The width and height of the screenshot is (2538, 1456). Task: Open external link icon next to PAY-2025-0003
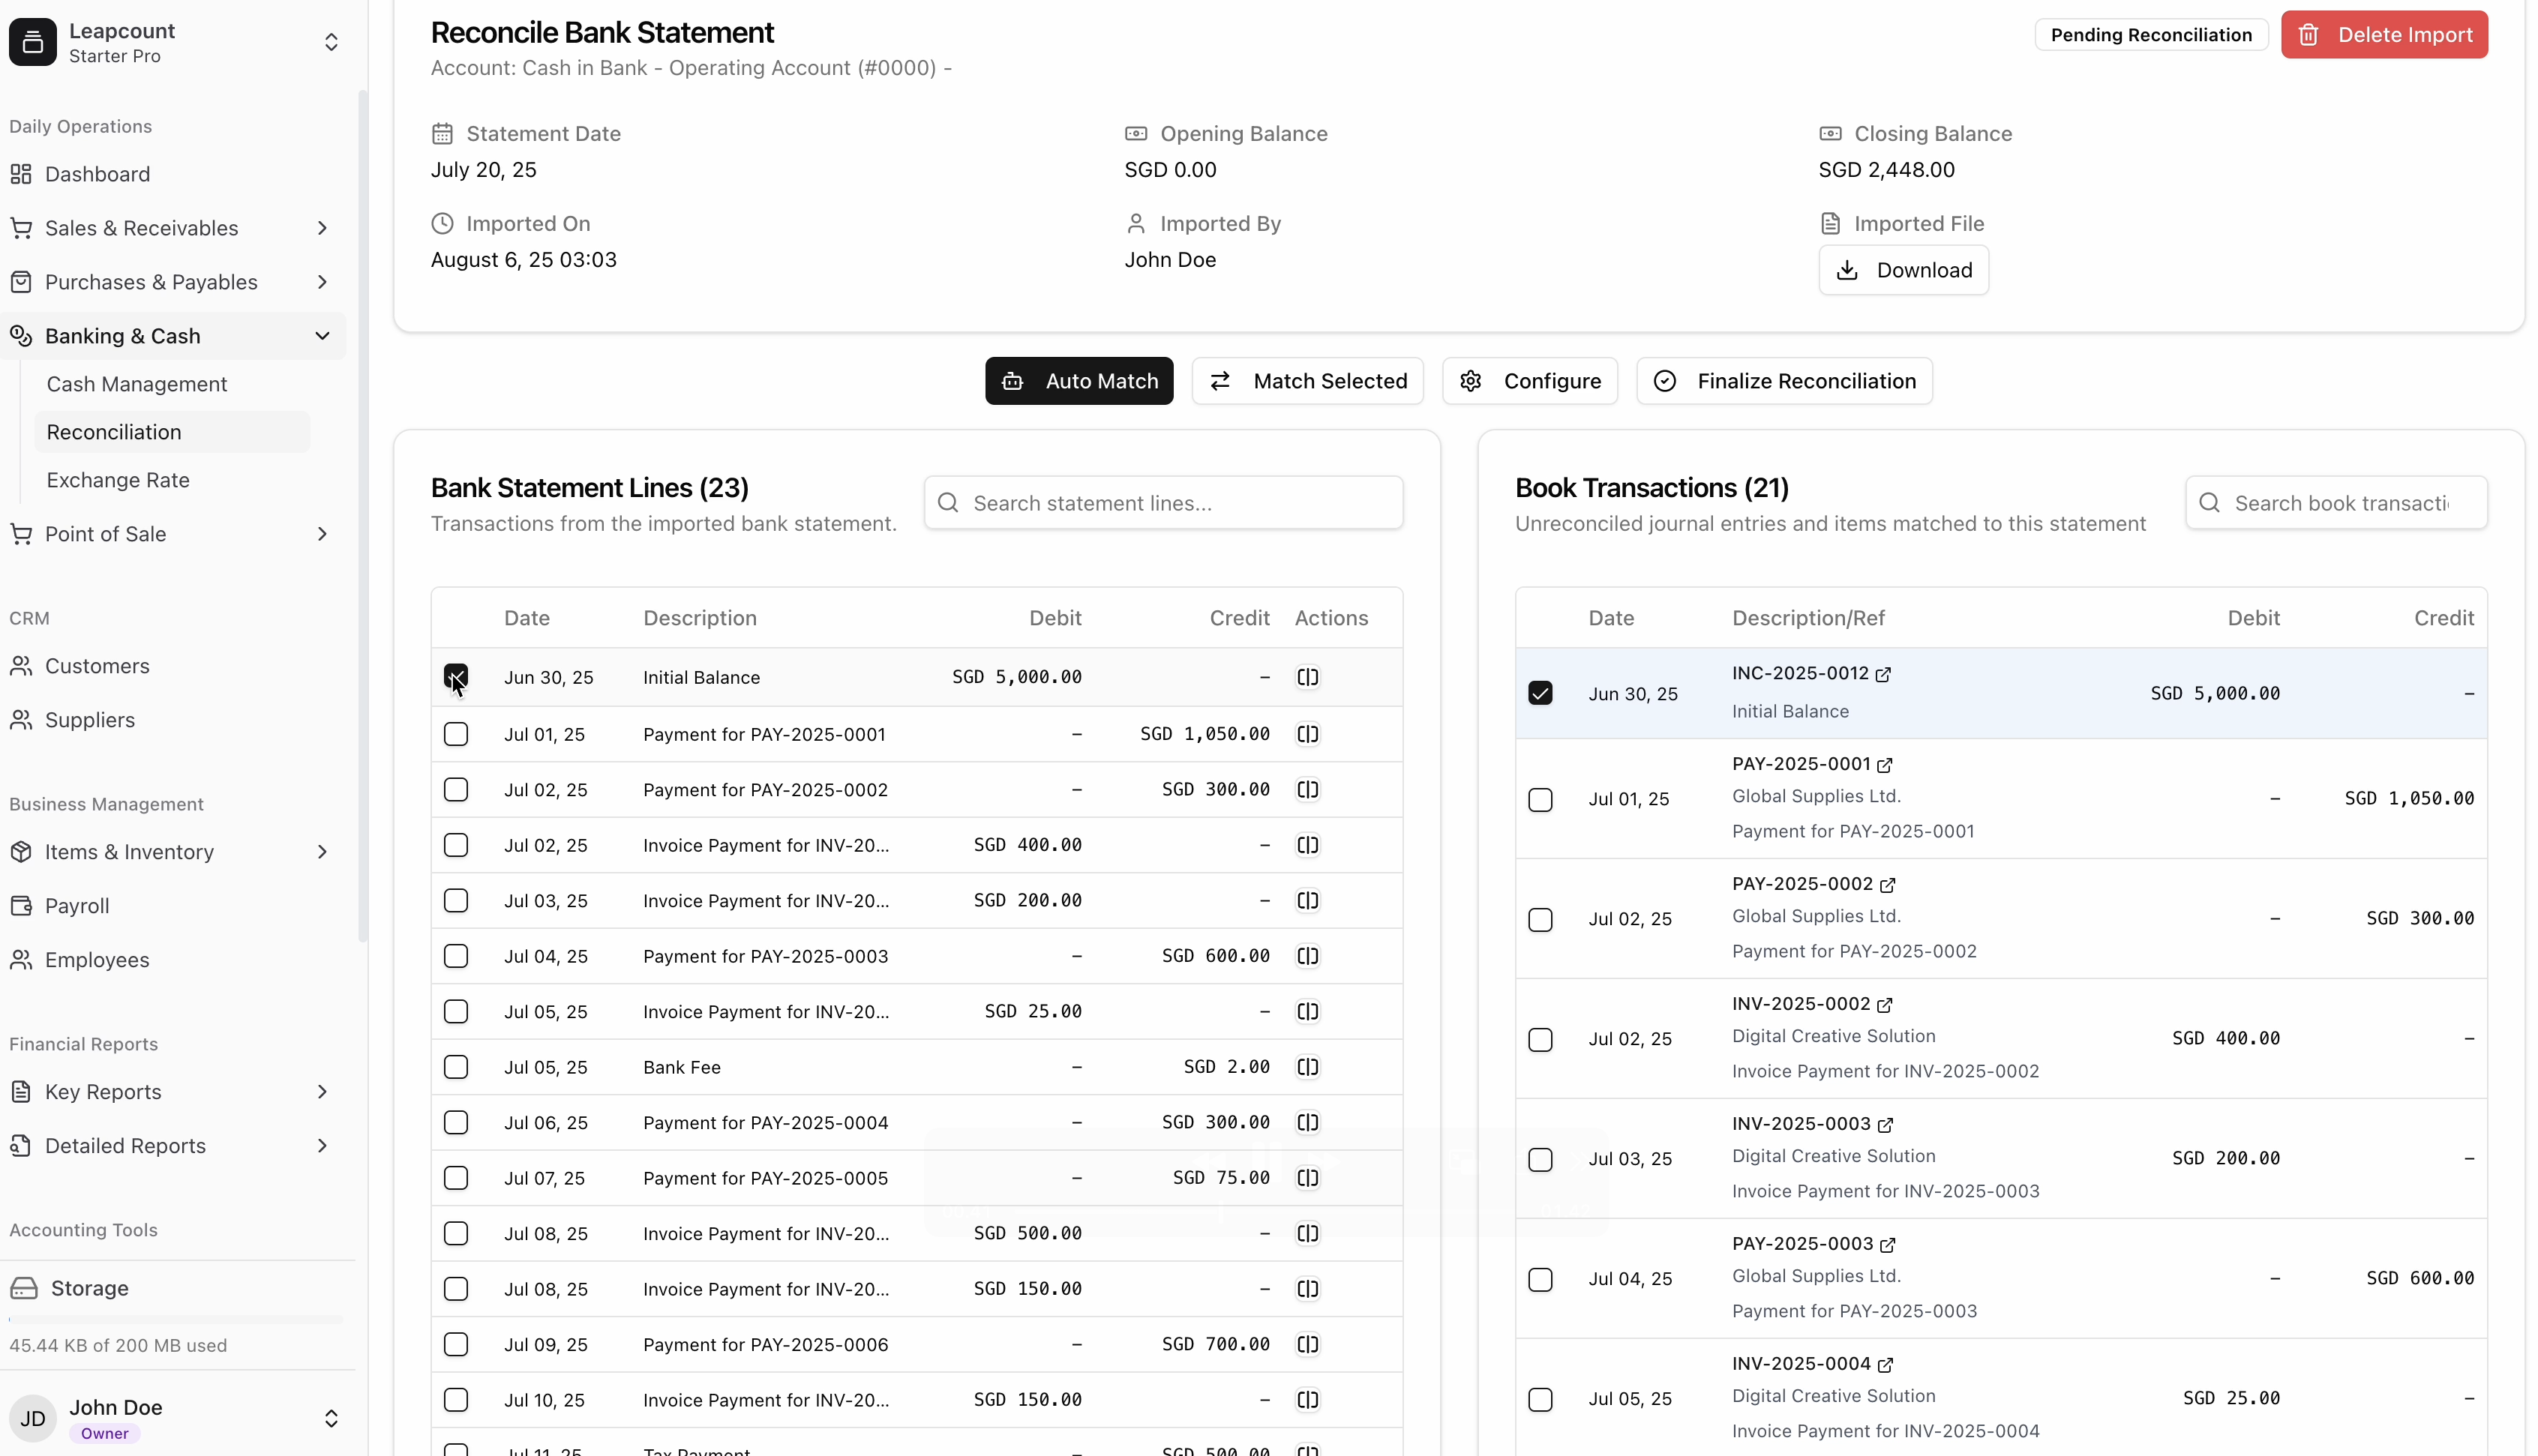[1888, 1245]
